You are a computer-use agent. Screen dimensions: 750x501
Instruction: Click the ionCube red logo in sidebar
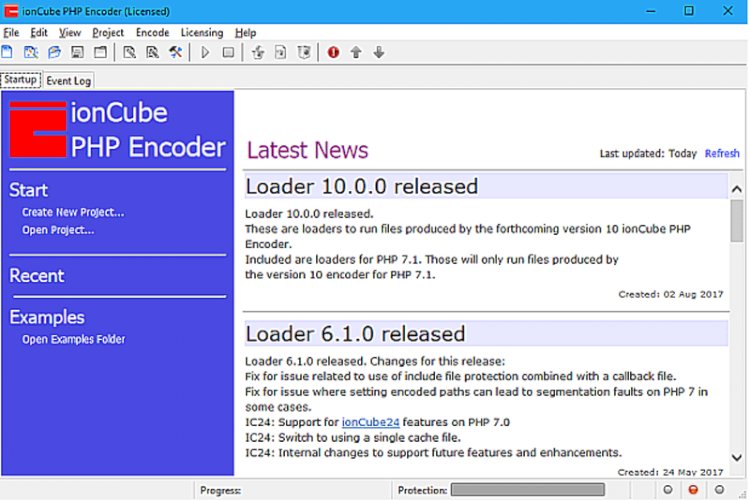38,129
